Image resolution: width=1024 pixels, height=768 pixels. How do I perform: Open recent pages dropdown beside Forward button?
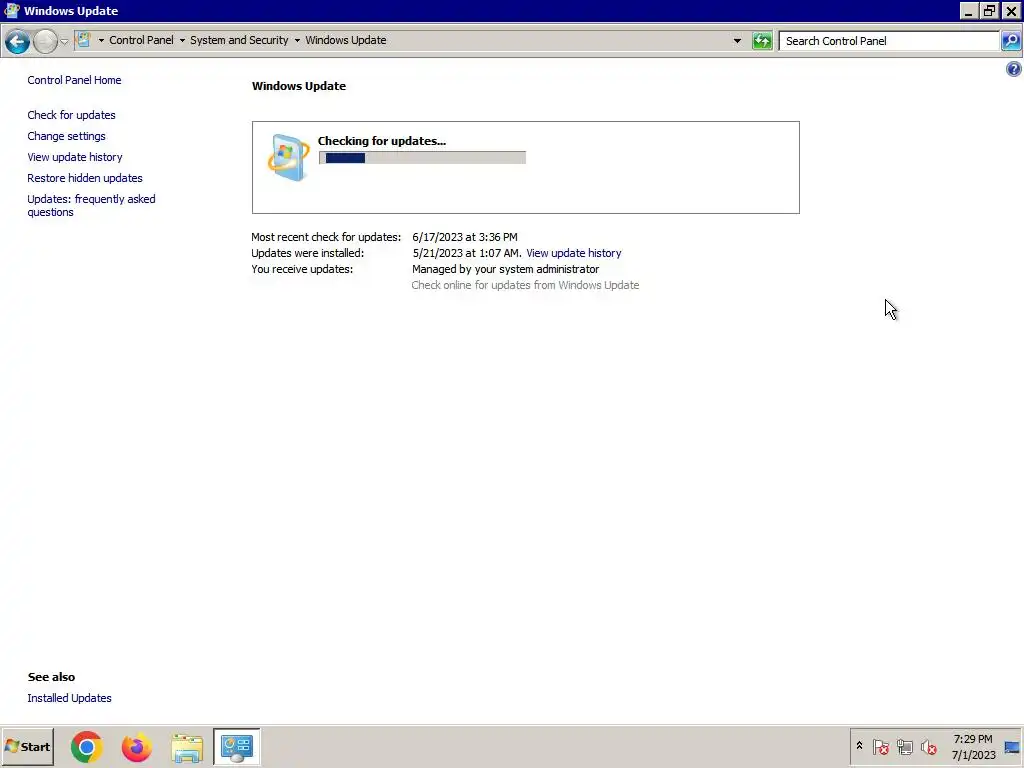64,41
